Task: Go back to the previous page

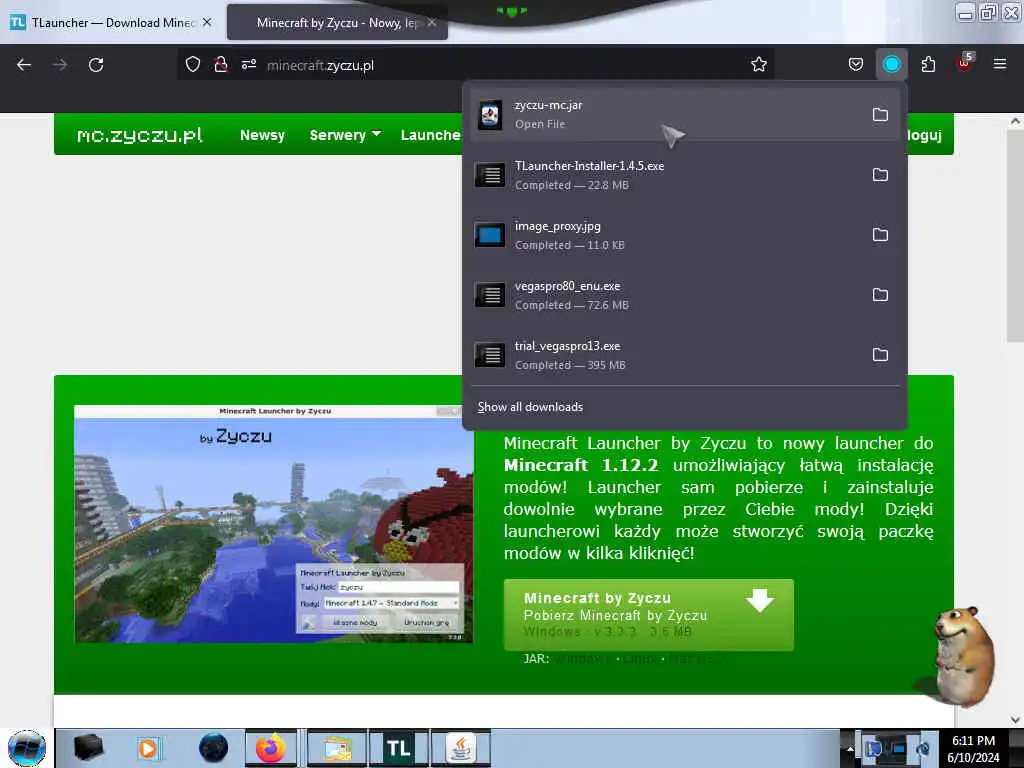Action: coord(24,65)
